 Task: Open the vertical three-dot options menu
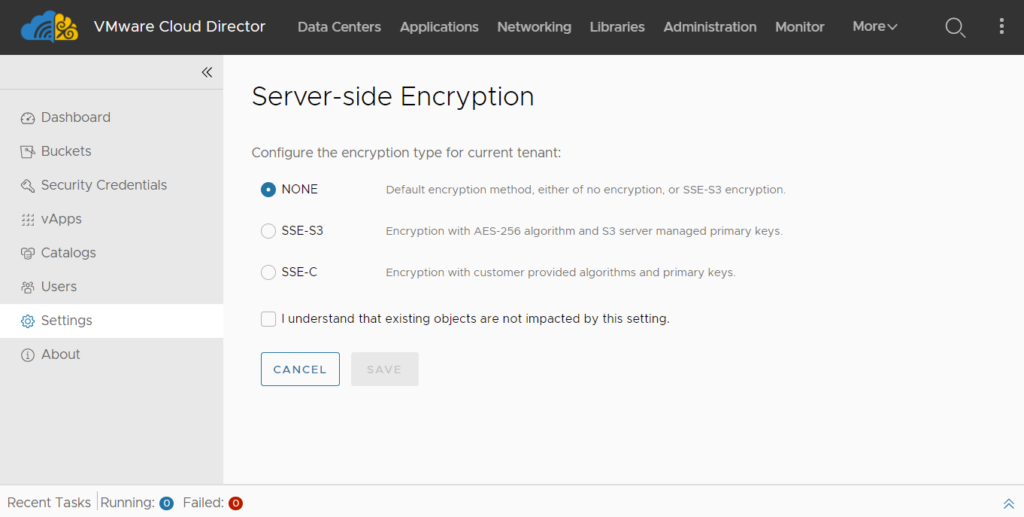[1001, 26]
